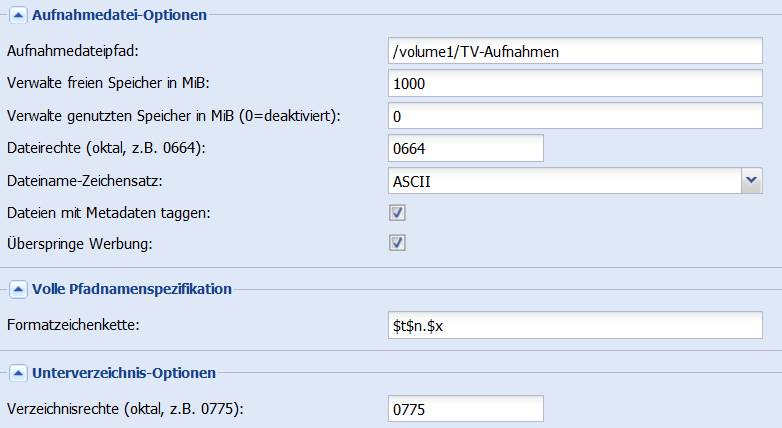Open the Dateiname-Zeichensatz dropdown arrow
The height and width of the screenshot is (428, 782).
coord(752,181)
